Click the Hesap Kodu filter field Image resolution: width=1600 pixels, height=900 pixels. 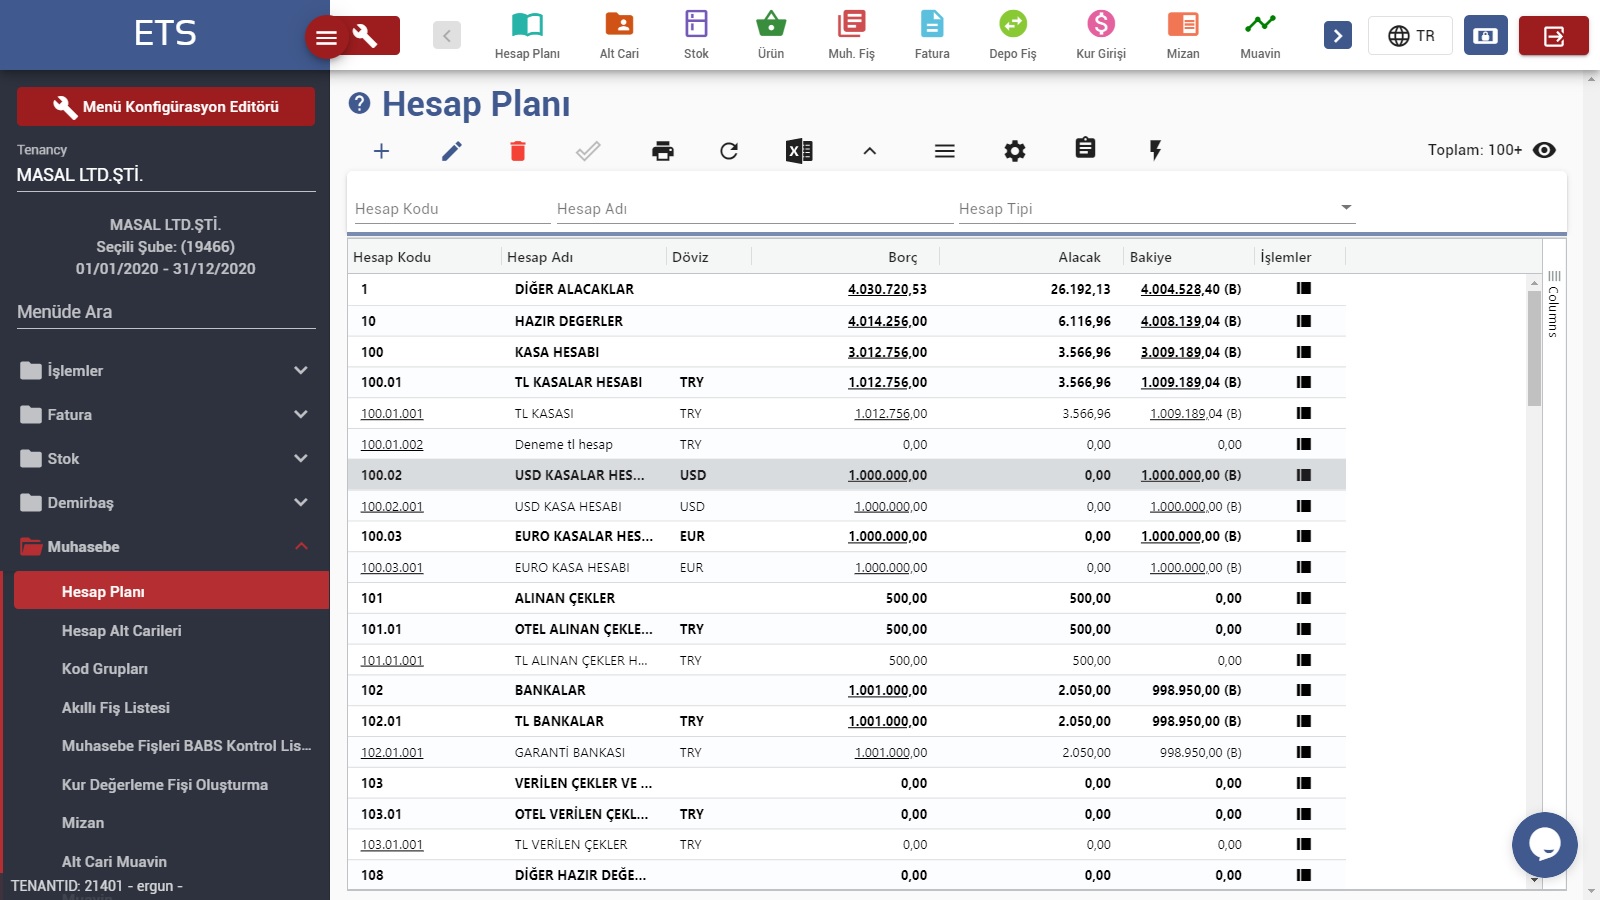pyautogui.click(x=450, y=208)
